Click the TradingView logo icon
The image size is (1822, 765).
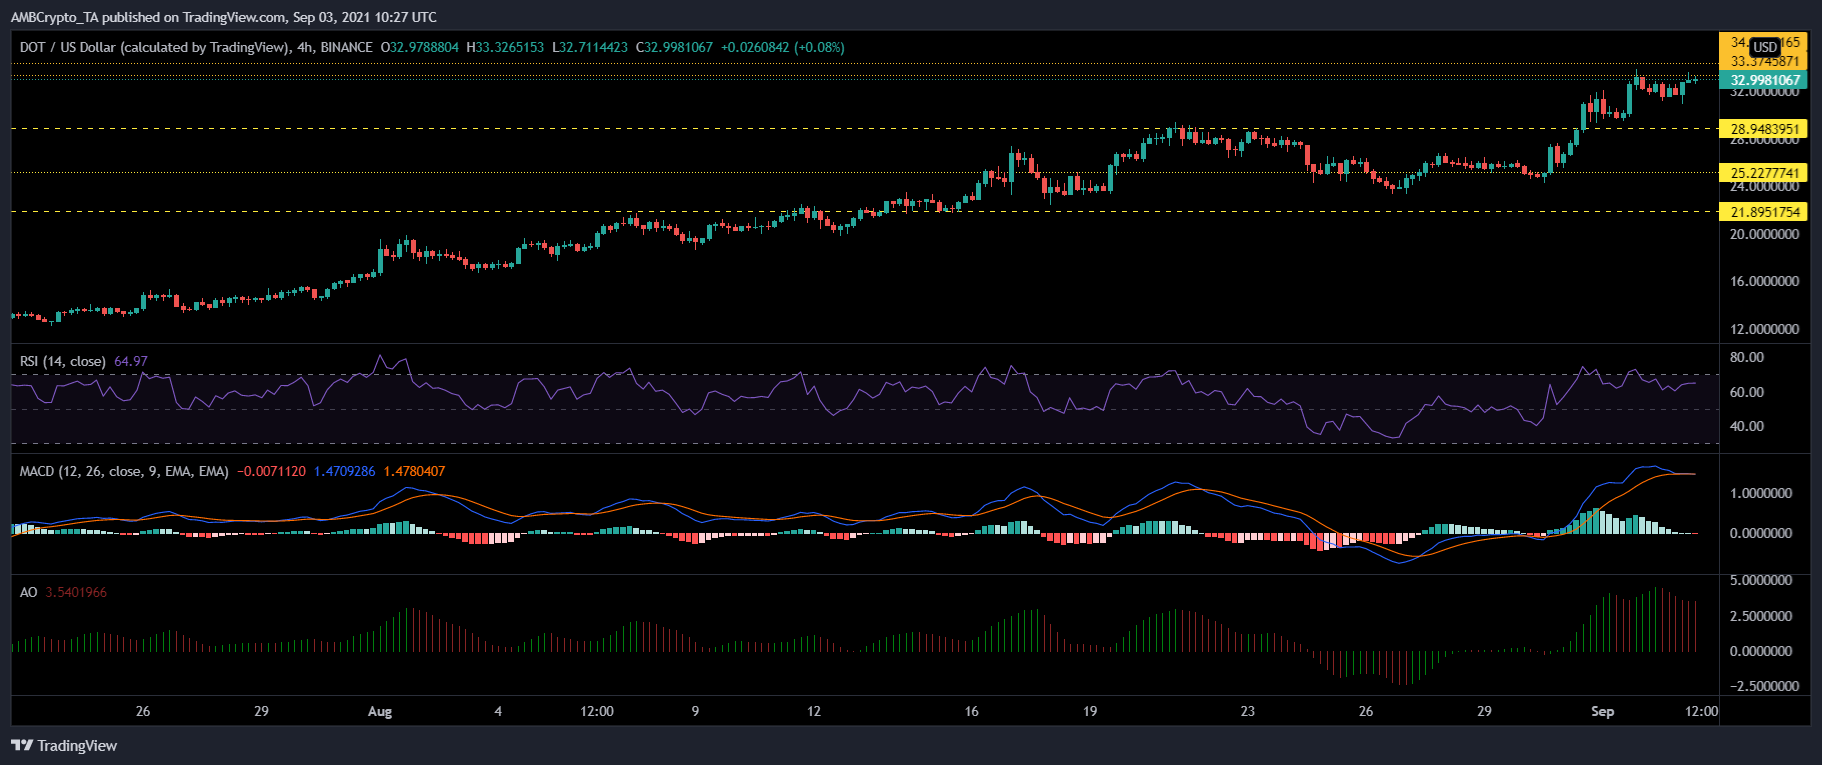21,745
